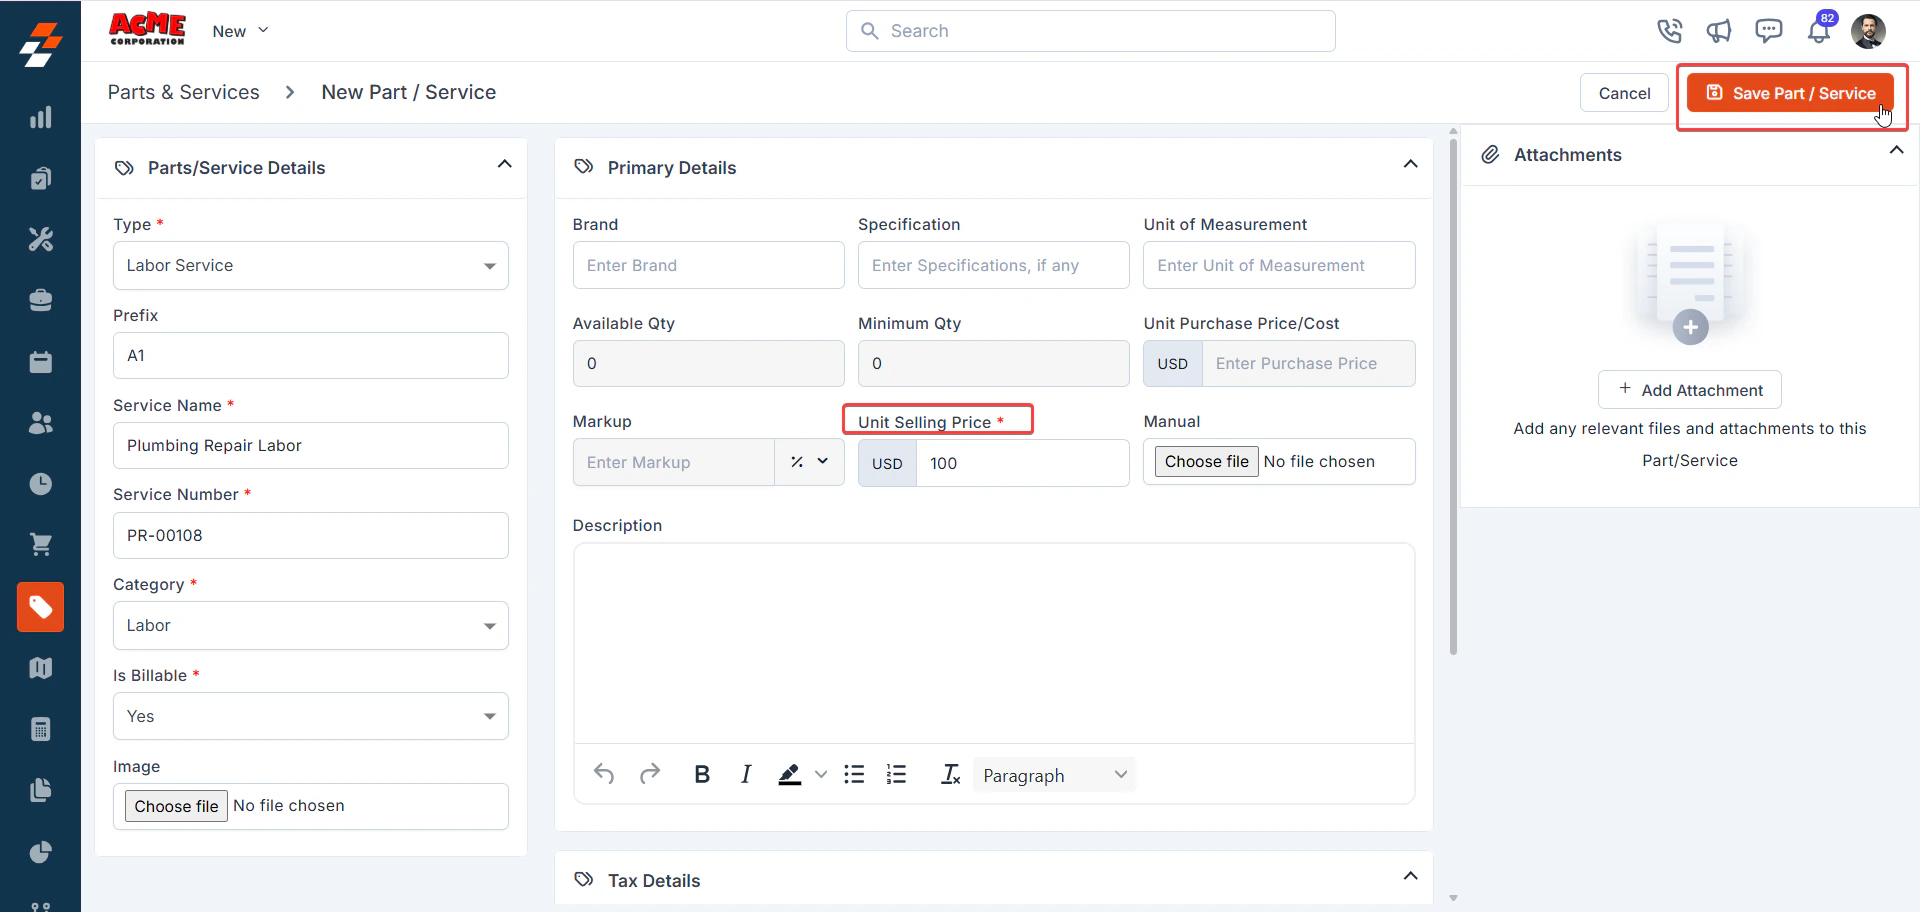Screen dimensions: 1920x912
Task: Open the calendar sidebar icon
Action: [40, 362]
